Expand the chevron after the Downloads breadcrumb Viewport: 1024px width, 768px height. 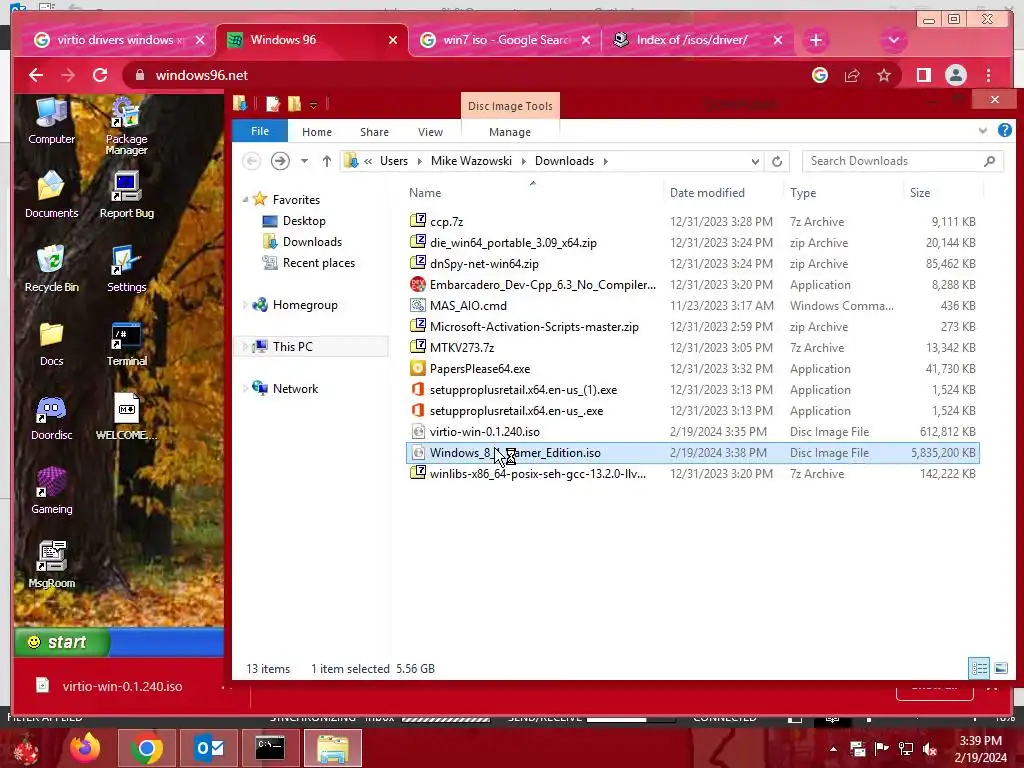coord(605,161)
